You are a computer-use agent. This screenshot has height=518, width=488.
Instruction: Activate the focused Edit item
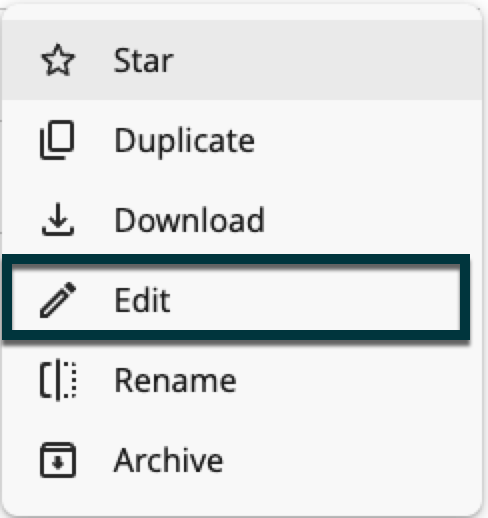[x=236, y=297]
